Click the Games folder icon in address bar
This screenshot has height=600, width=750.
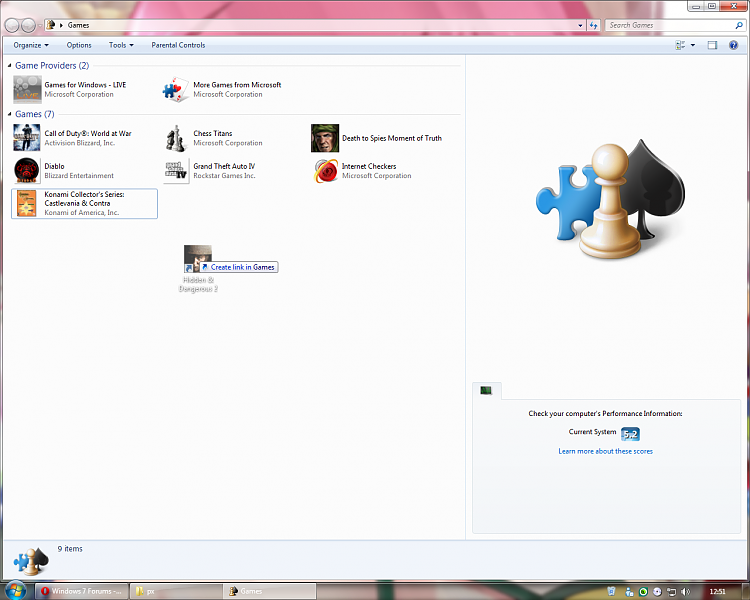point(51,25)
